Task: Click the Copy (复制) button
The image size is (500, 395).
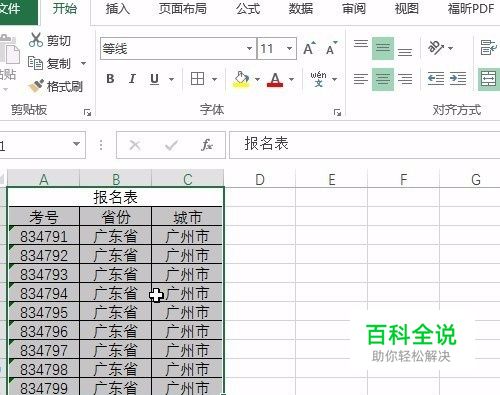Action: (x=50, y=63)
